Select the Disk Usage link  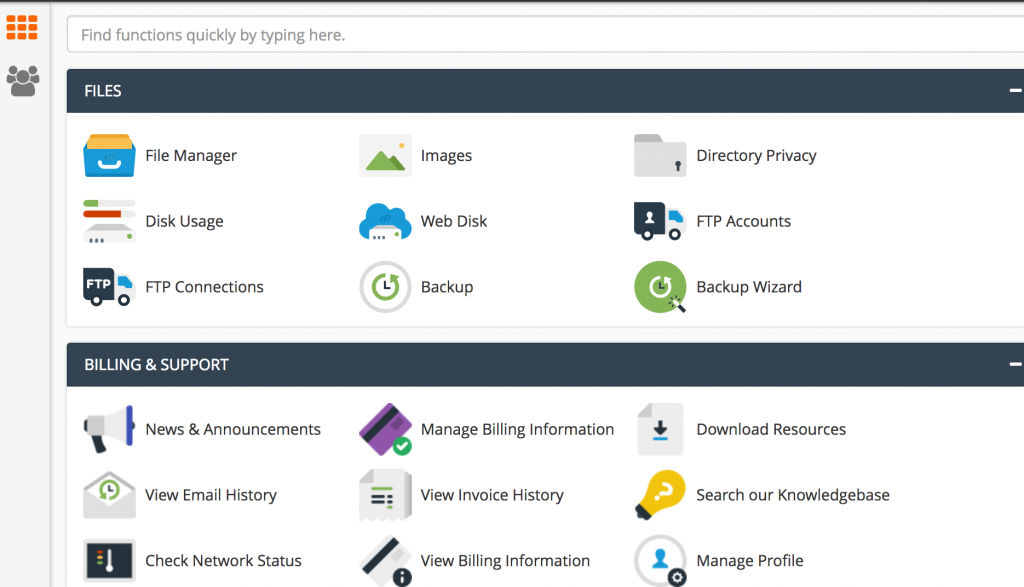(184, 221)
